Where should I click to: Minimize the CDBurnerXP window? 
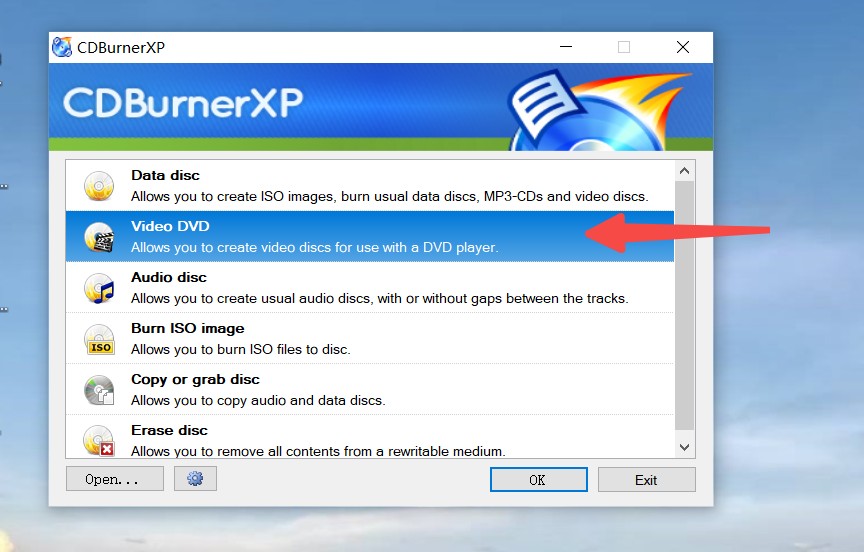pyautogui.click(x=566, y=47)
